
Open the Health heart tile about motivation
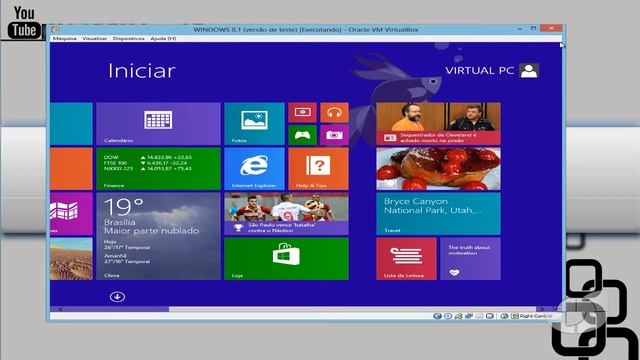click(470, 258)
